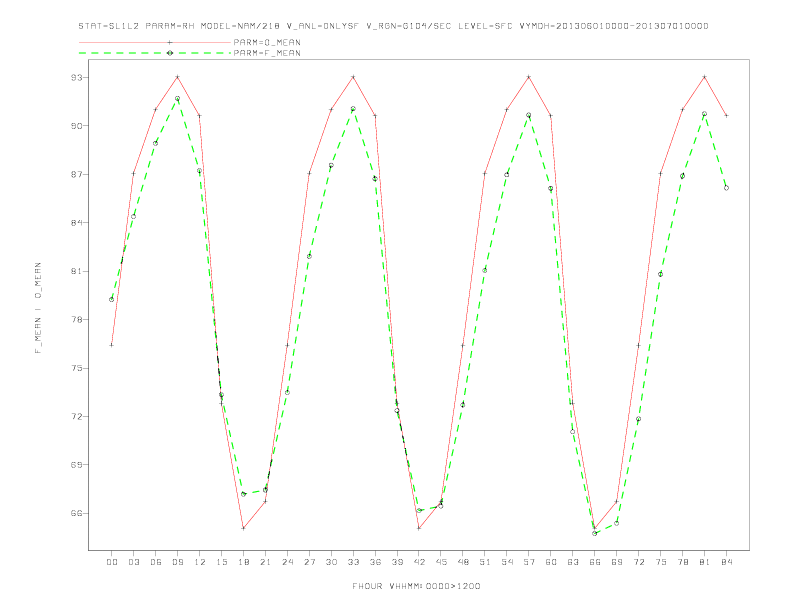This screenshot has height=612, width=792.
Task: Click x-axis tick label 57
Action: (529, 562)
